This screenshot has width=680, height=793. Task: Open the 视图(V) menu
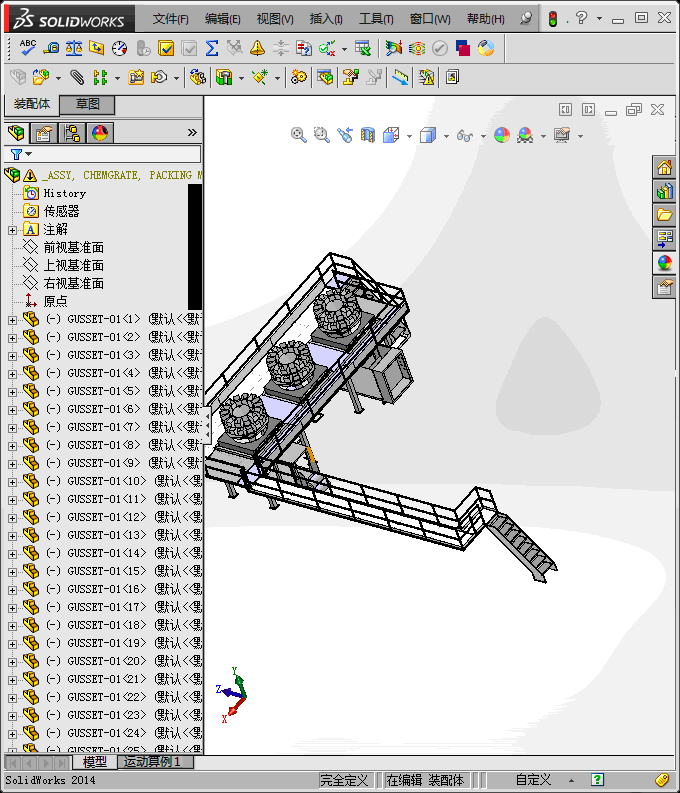coord(275,19)
